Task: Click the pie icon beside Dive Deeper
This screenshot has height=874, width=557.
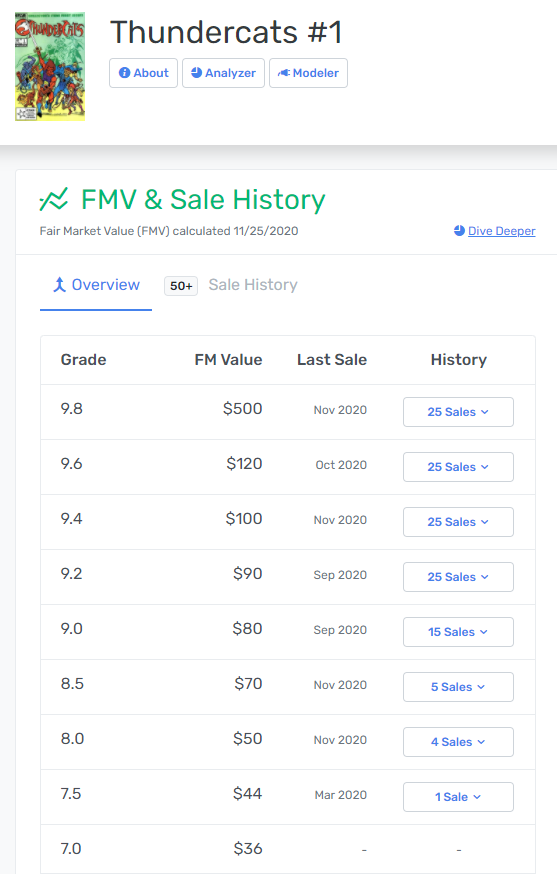Action: 459,231
